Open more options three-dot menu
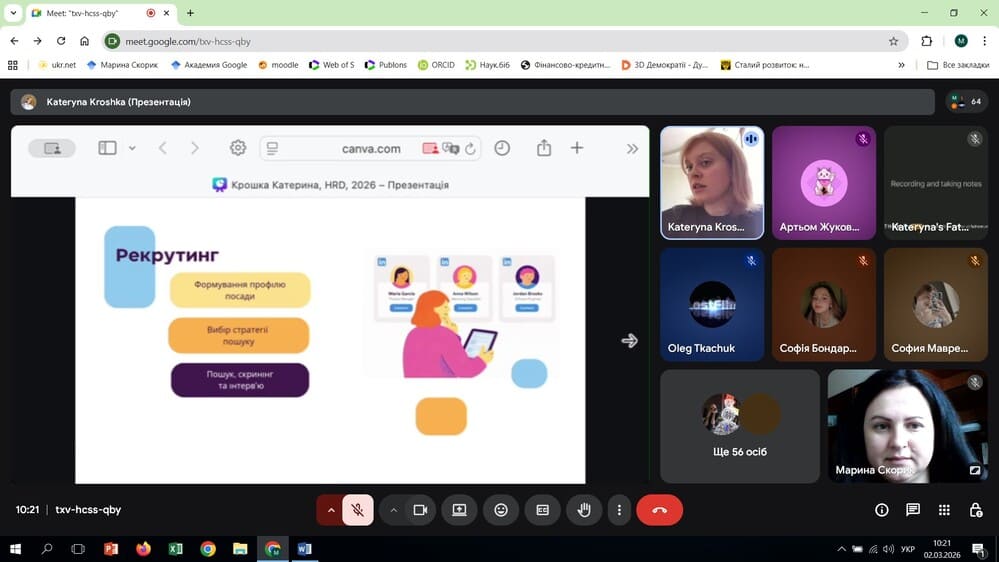 [x=620, y=510]
